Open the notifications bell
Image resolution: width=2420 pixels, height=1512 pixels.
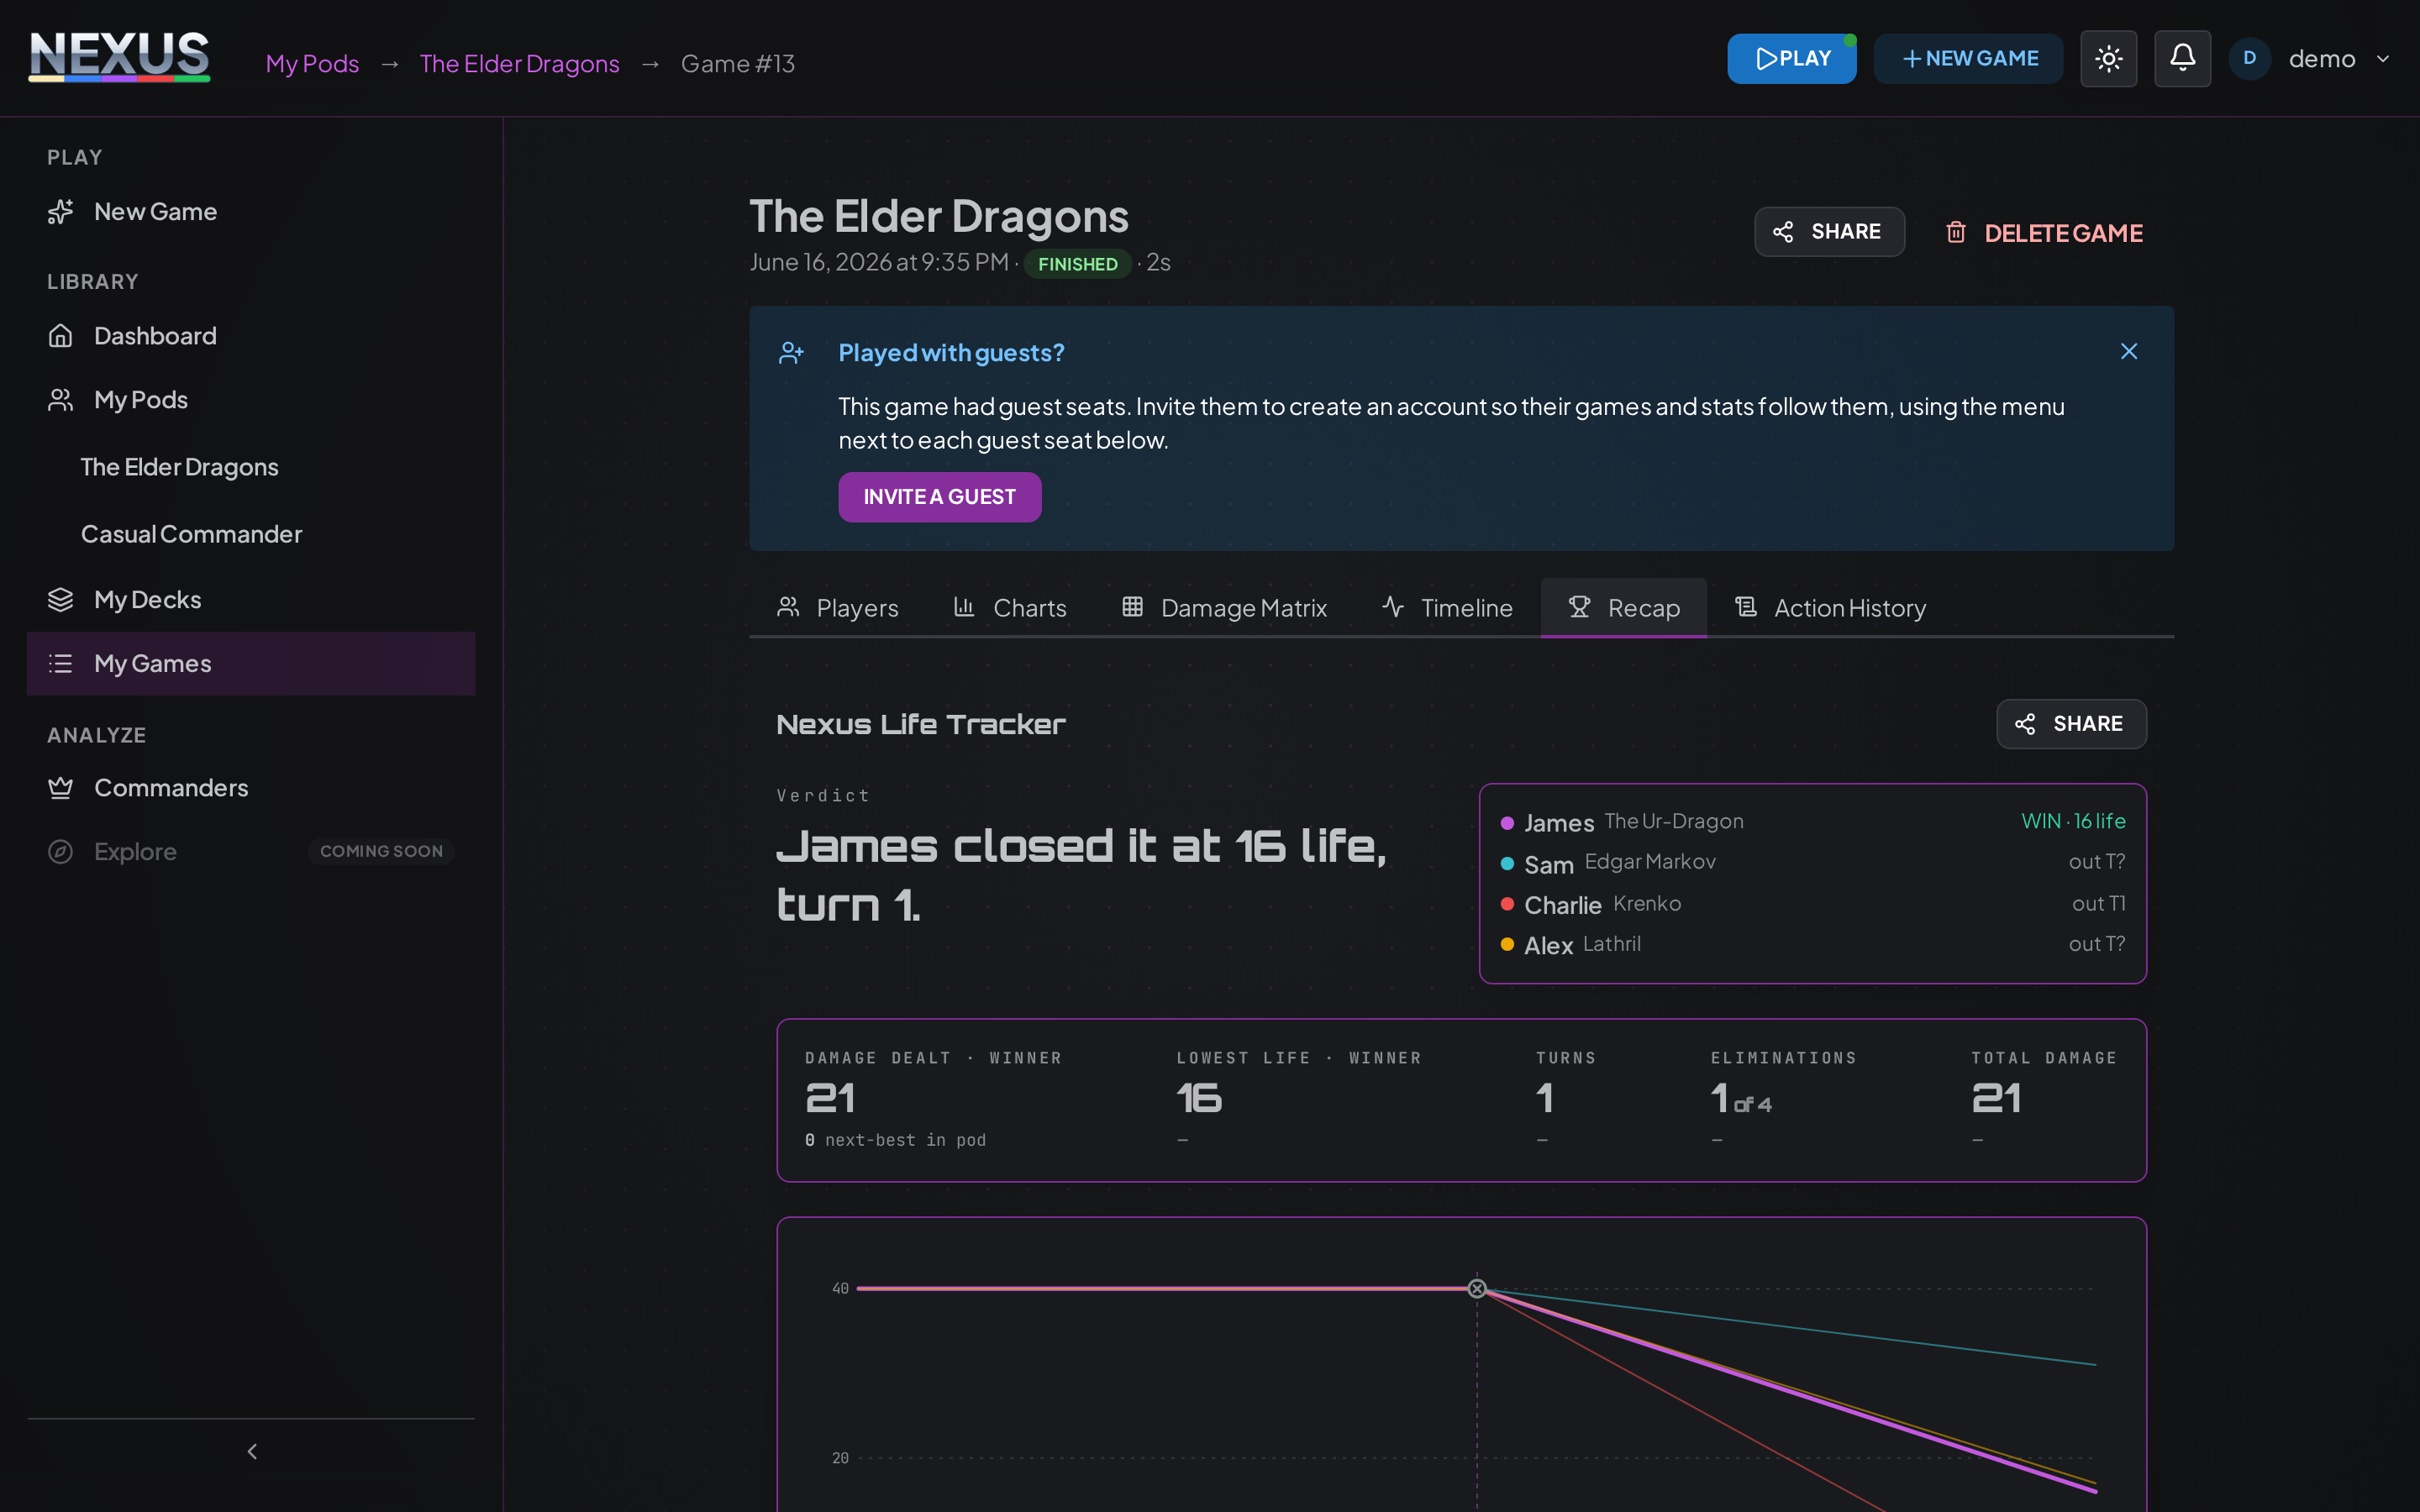[2182, 59]
